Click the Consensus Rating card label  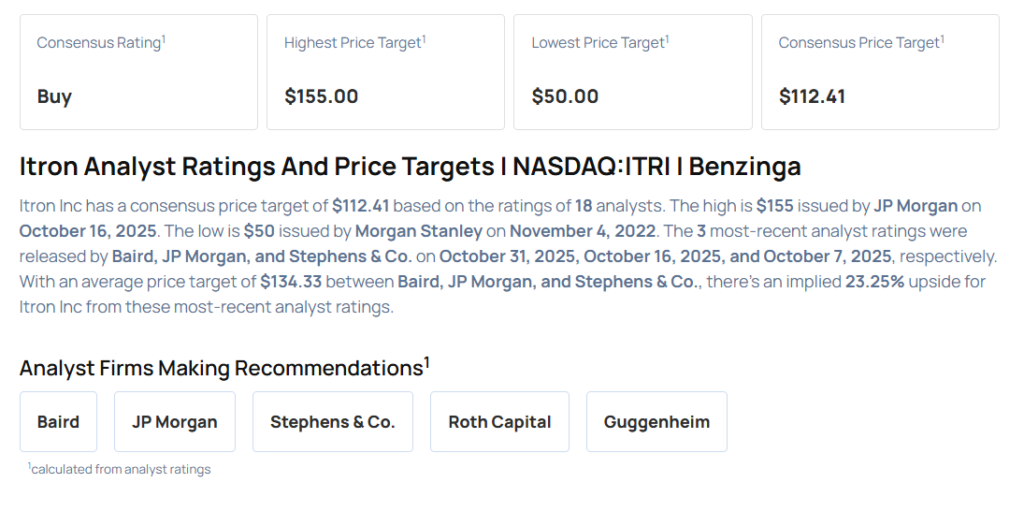[x=100, y=43]
